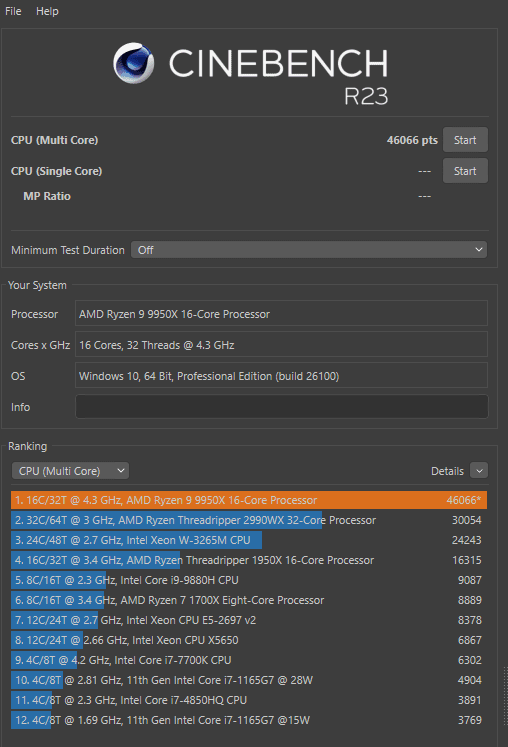Viewport: 508px width, 747px height.
Task: Click the 46066 pts multi core score
Action: pos(412,140)
